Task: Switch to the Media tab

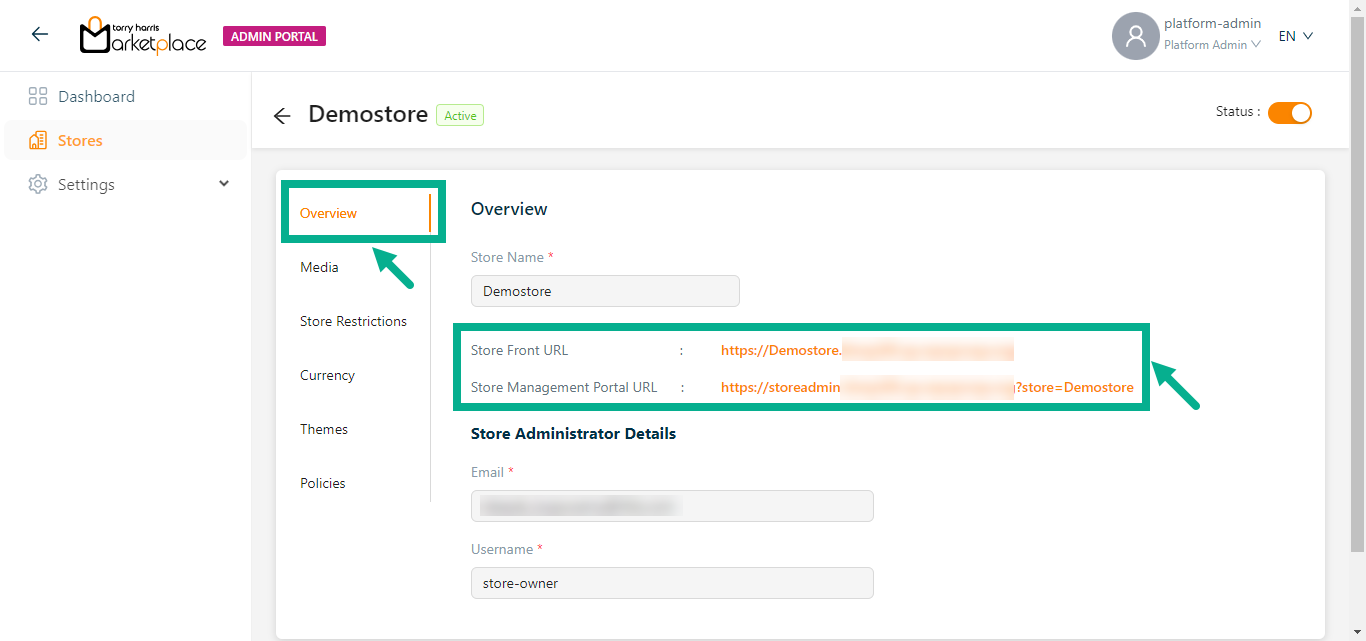Action: pyautogui.click(x=319, y=268)
